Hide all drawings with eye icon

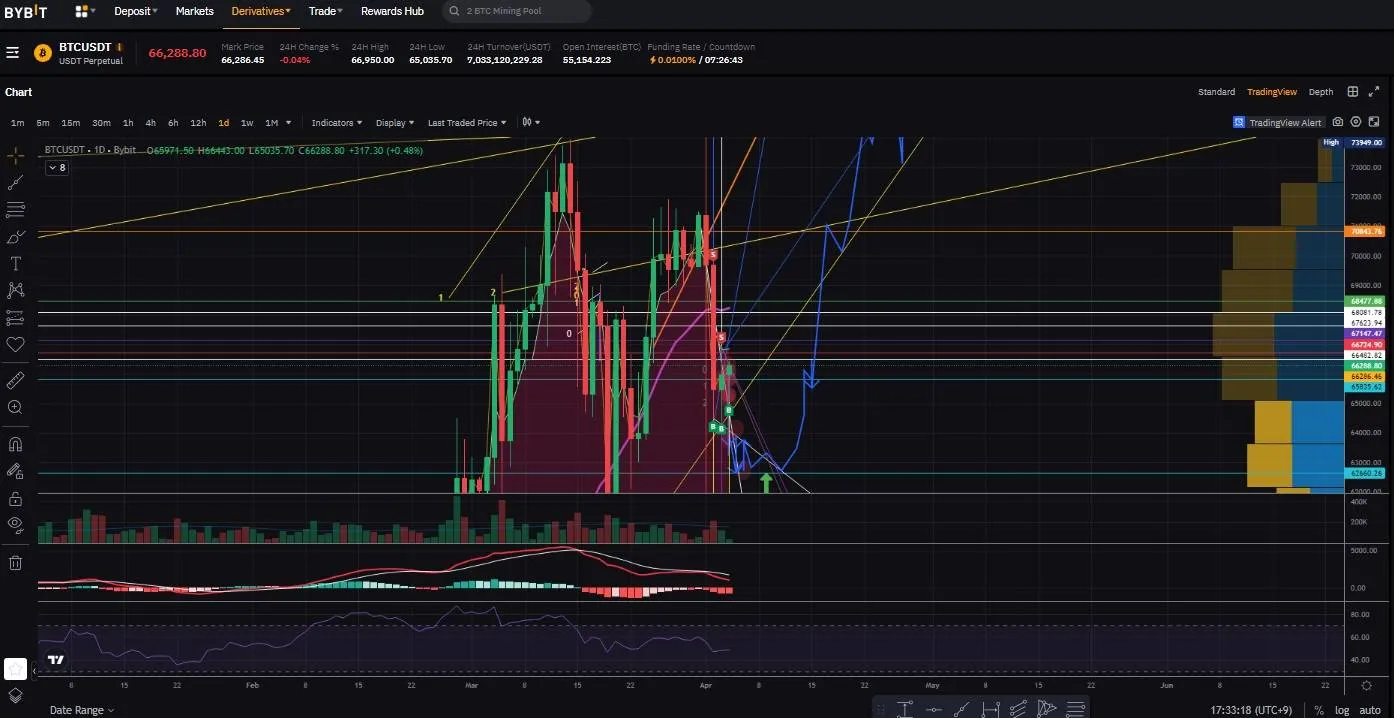click(x=16, y=524)
